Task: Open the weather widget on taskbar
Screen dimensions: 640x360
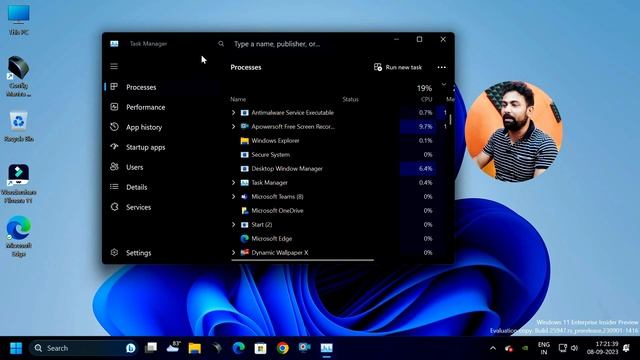Action: [x=173, y=347]
